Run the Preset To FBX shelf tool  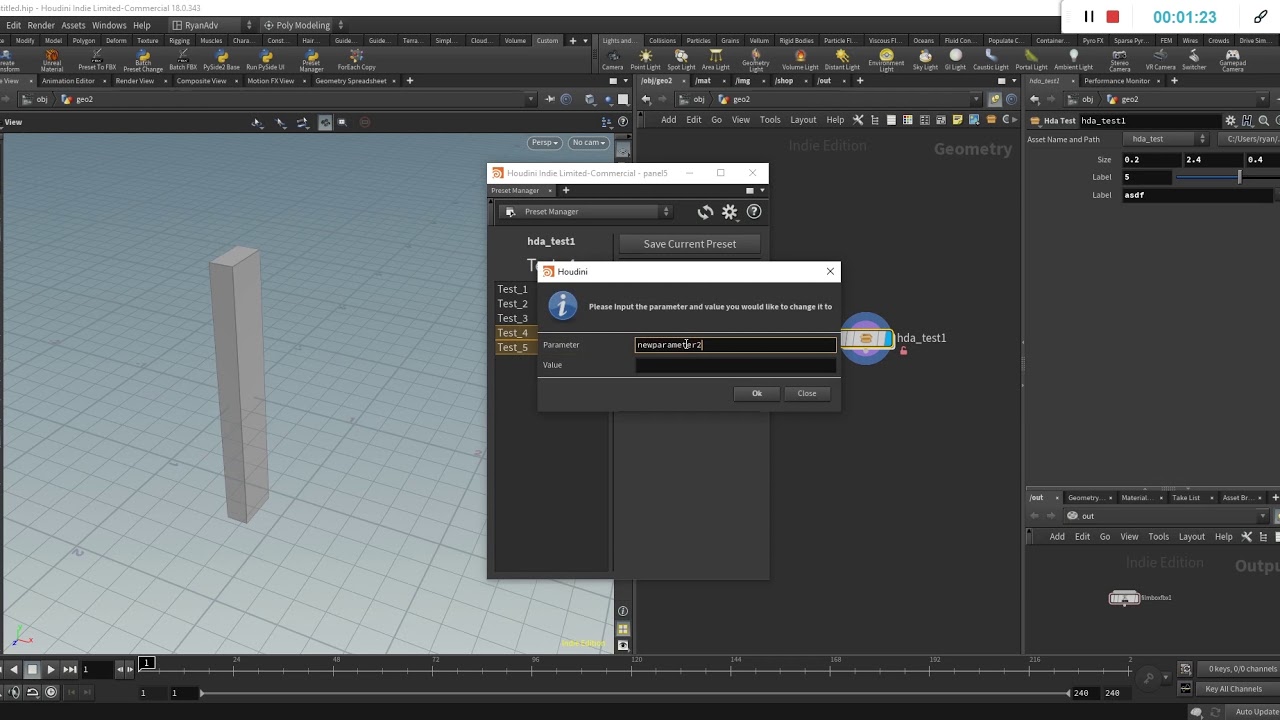click(97, 60)
